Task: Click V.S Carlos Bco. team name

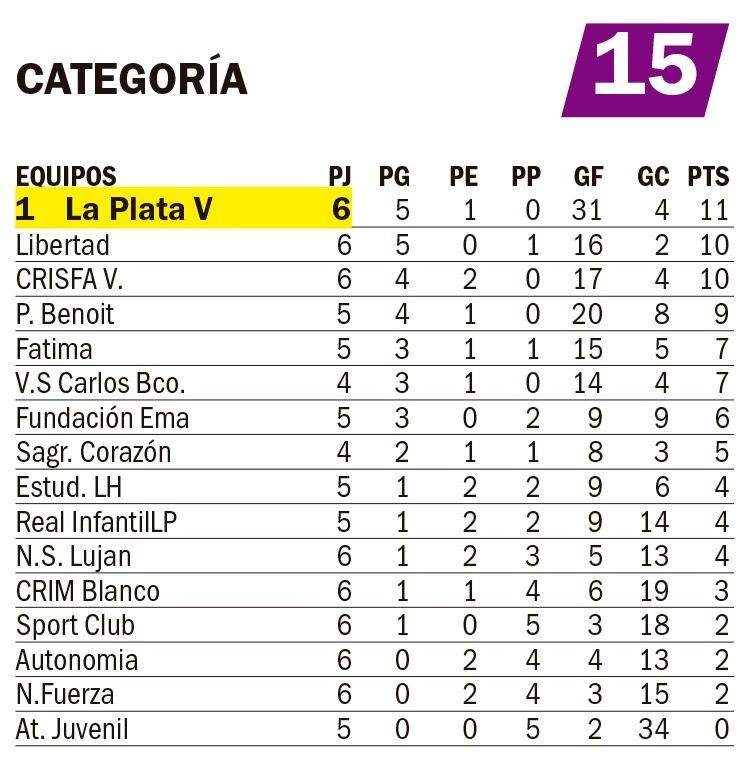Action: 101,384
